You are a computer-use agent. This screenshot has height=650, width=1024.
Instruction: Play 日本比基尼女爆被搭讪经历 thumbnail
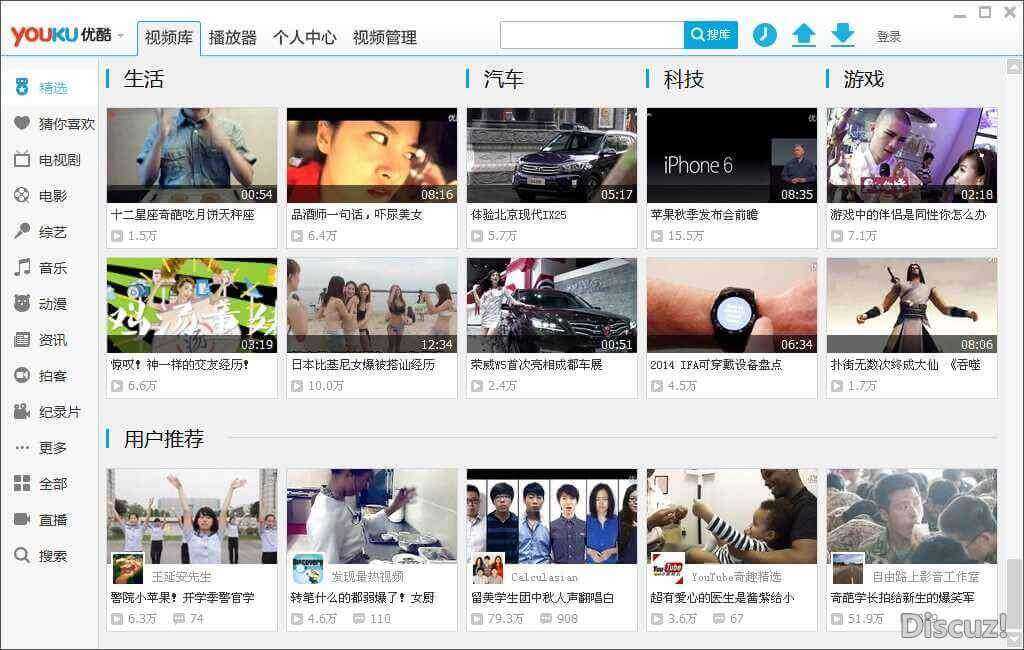point(372,305)
